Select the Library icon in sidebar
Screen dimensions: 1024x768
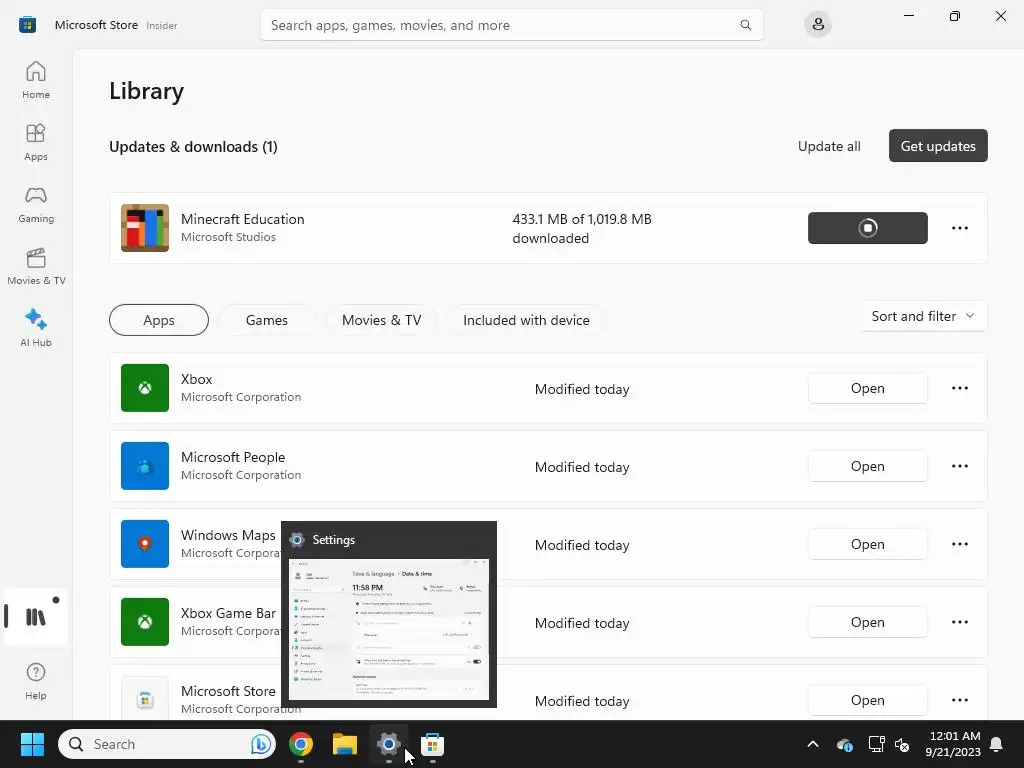coord(36,616)
